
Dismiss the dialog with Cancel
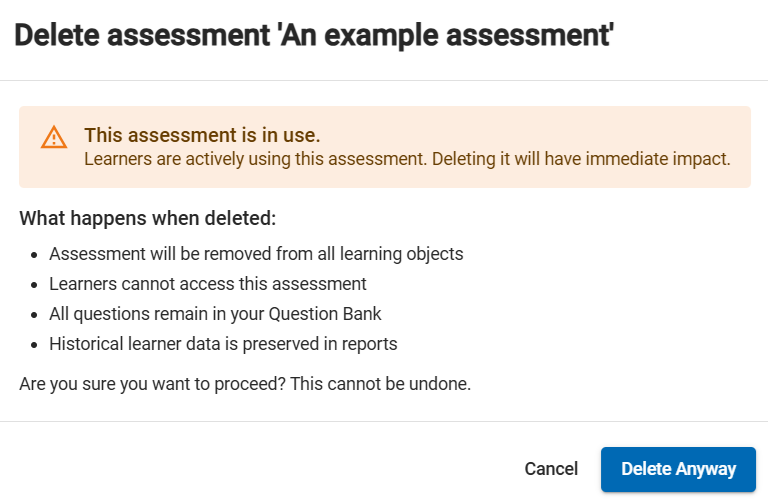(x=551, y=469)
